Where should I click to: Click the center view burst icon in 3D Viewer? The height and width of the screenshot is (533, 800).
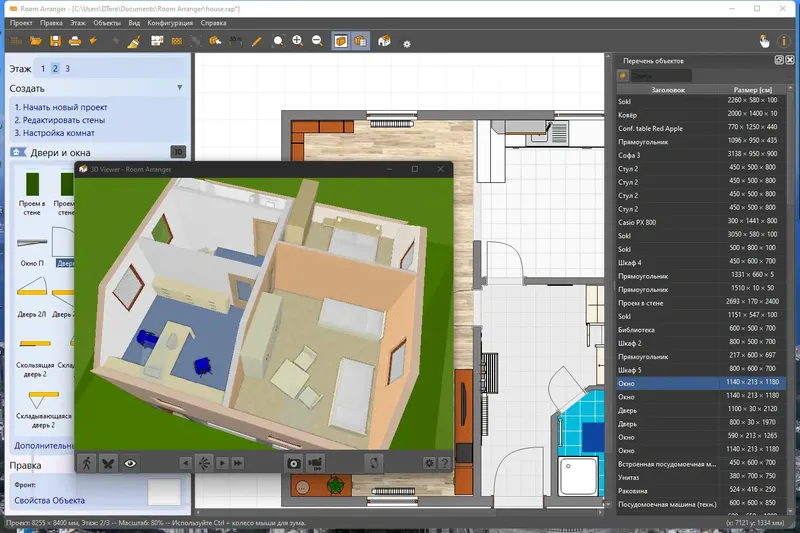[x=204, y=463]
